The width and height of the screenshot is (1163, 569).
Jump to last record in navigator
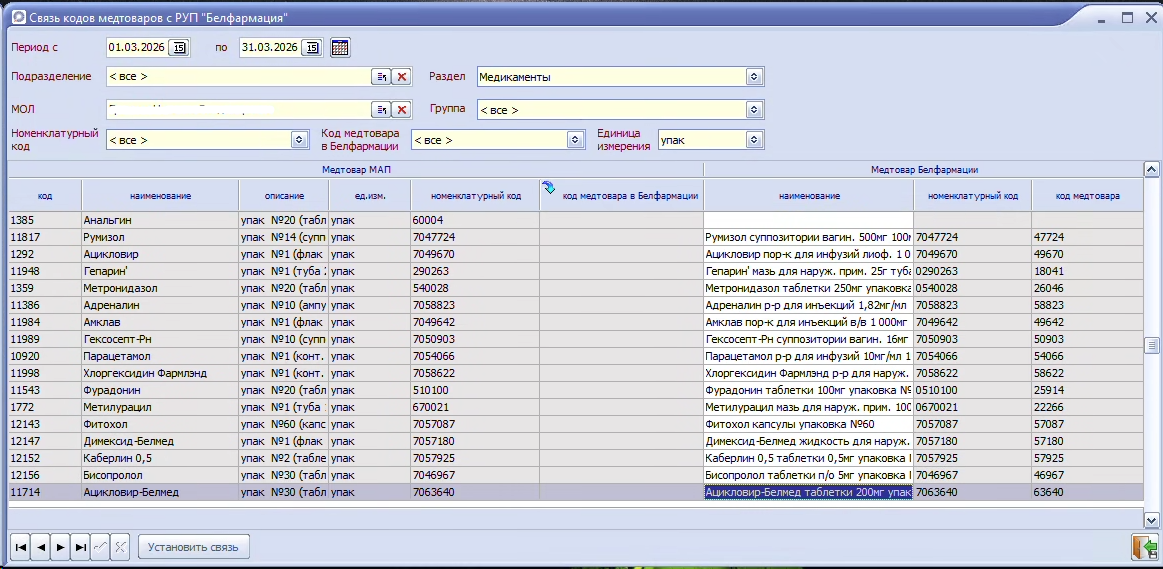[x=80, y=546]
